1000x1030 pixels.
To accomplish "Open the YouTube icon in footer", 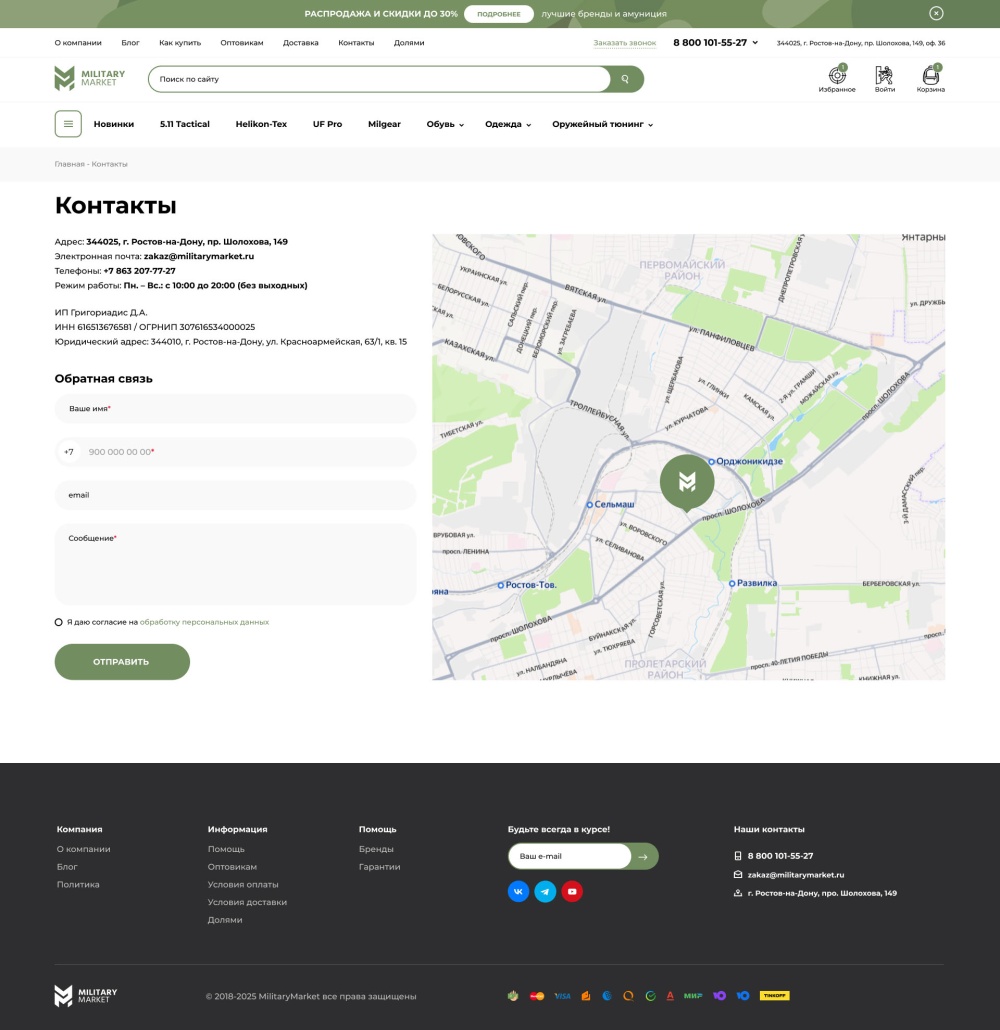I will click(x=572, y=891).
